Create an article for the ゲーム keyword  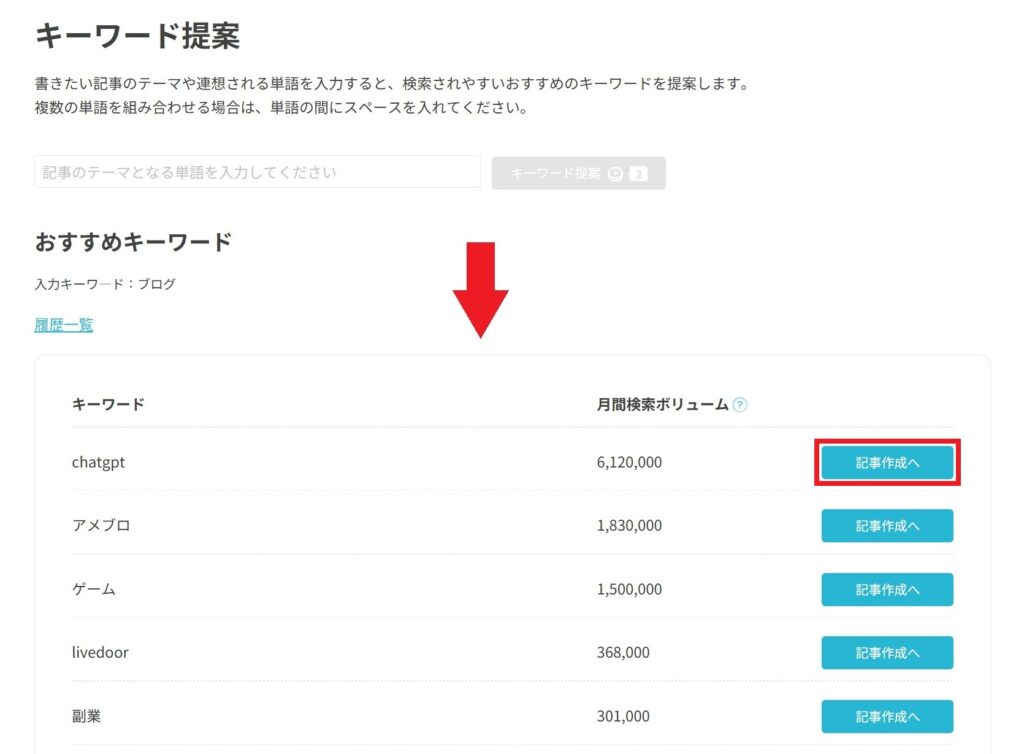[887, 589]
